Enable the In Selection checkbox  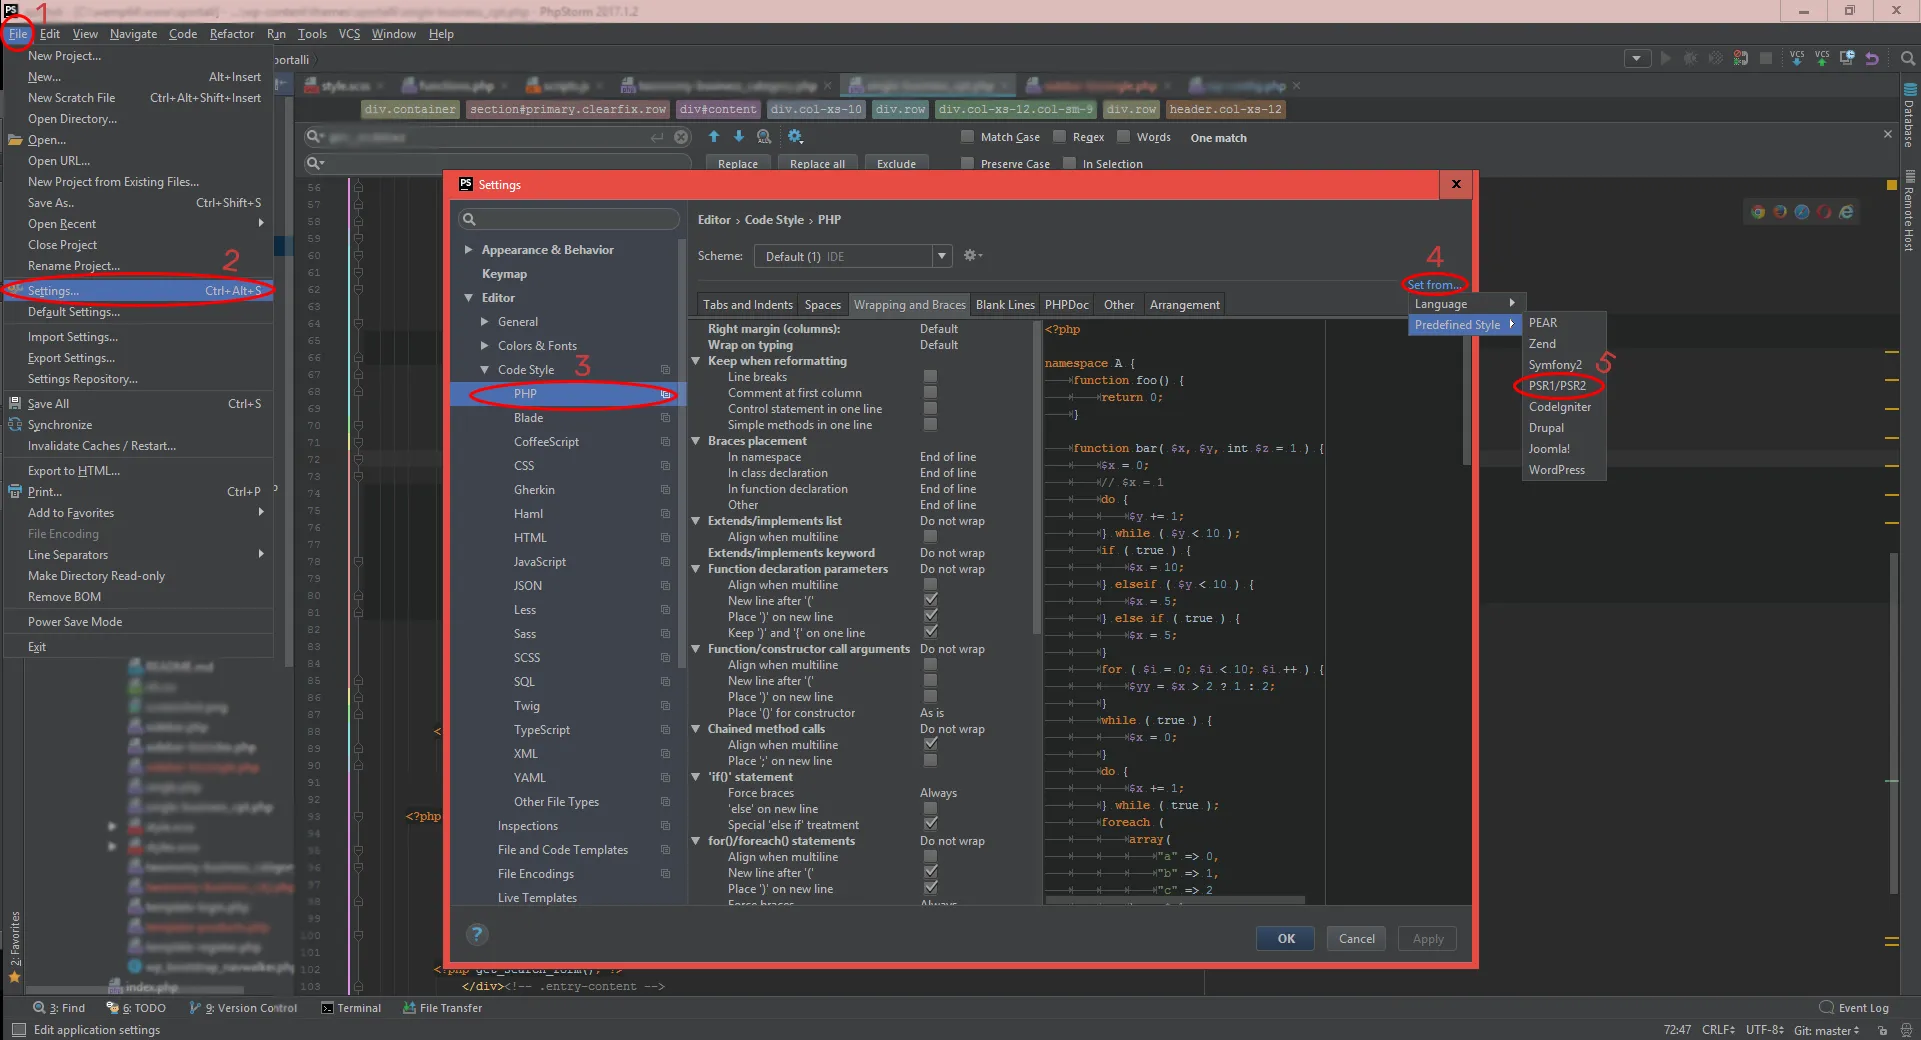coord(1070,163)
